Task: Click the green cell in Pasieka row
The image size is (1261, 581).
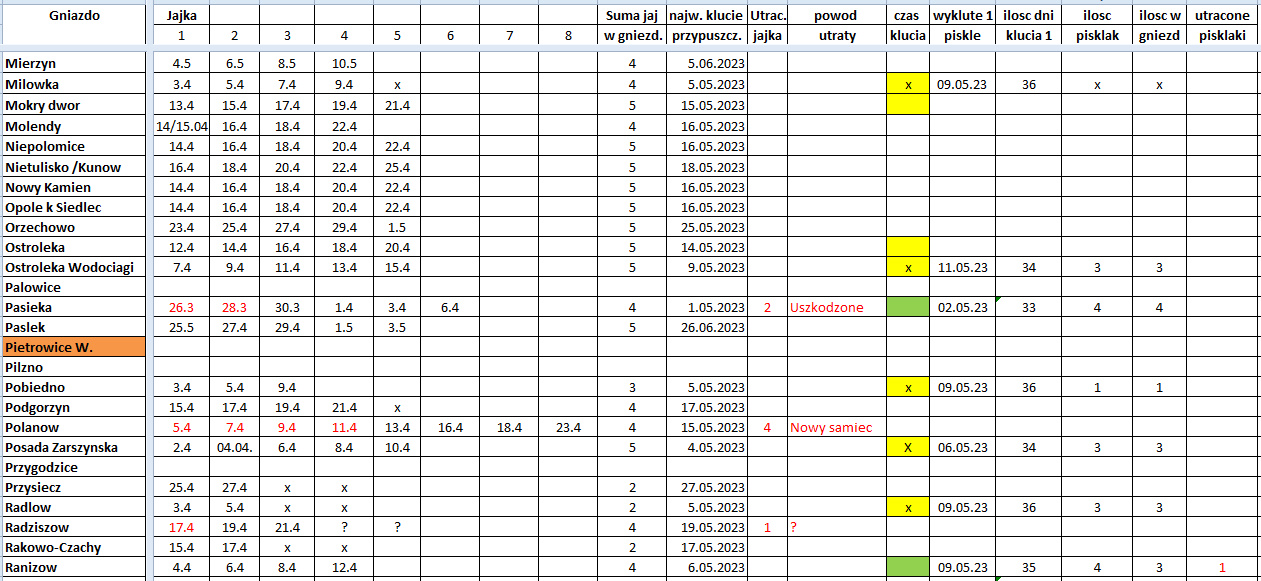Action: click(908, 307)
